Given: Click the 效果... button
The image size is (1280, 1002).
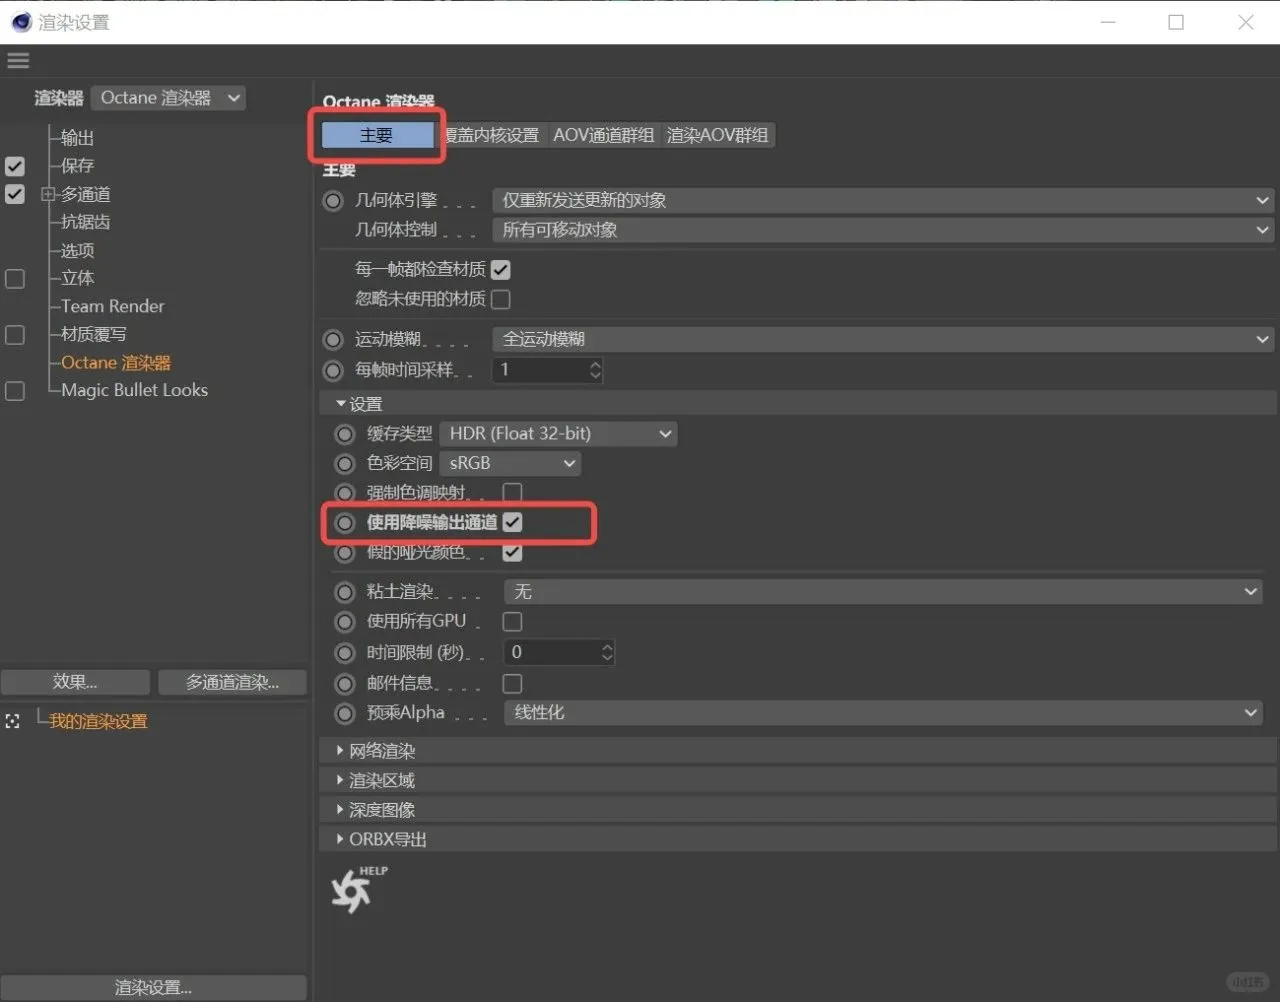Looking at the screenshot, I should click(x=75, y=682).
